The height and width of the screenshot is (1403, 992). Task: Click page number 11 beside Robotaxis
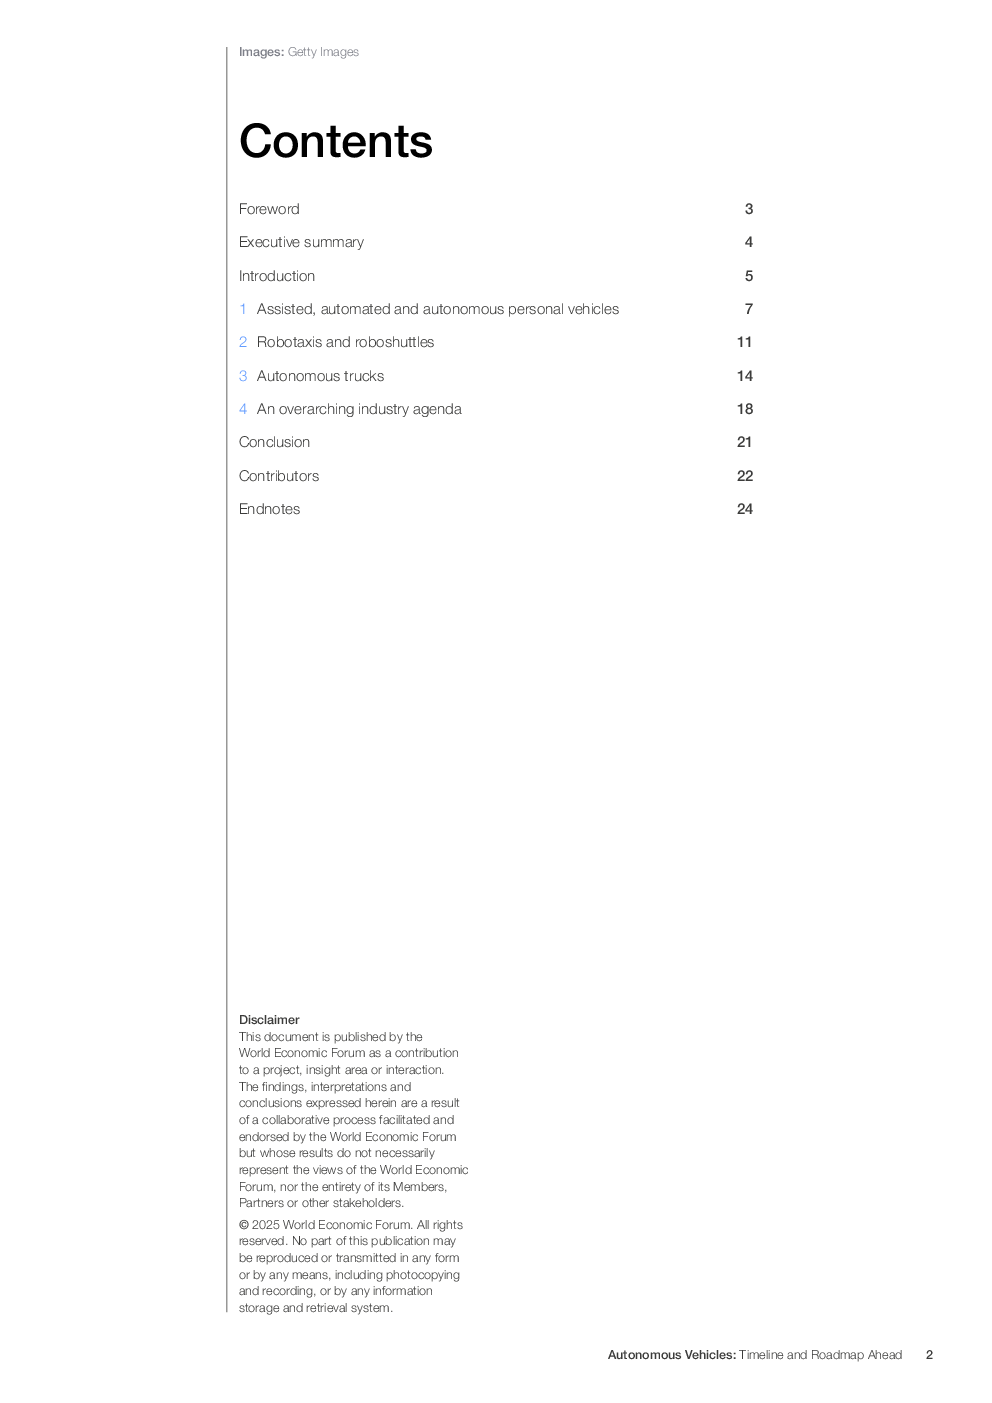click(744, 342)
